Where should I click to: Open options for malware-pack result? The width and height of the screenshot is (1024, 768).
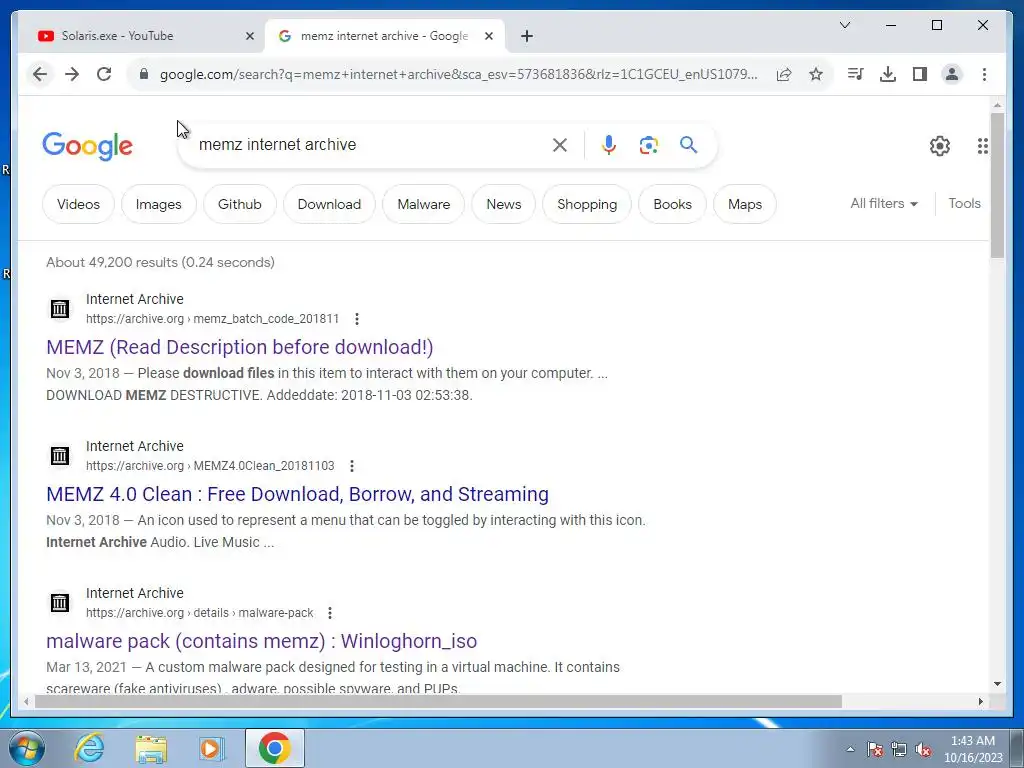[x=330, y=613]
